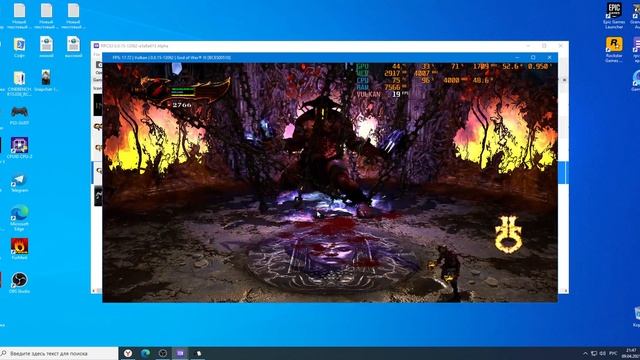Image resolution: width=640 pixels, height=360 pixels.
Task: Select the portrait photo file icon on desktop
Action: [46, 80]
